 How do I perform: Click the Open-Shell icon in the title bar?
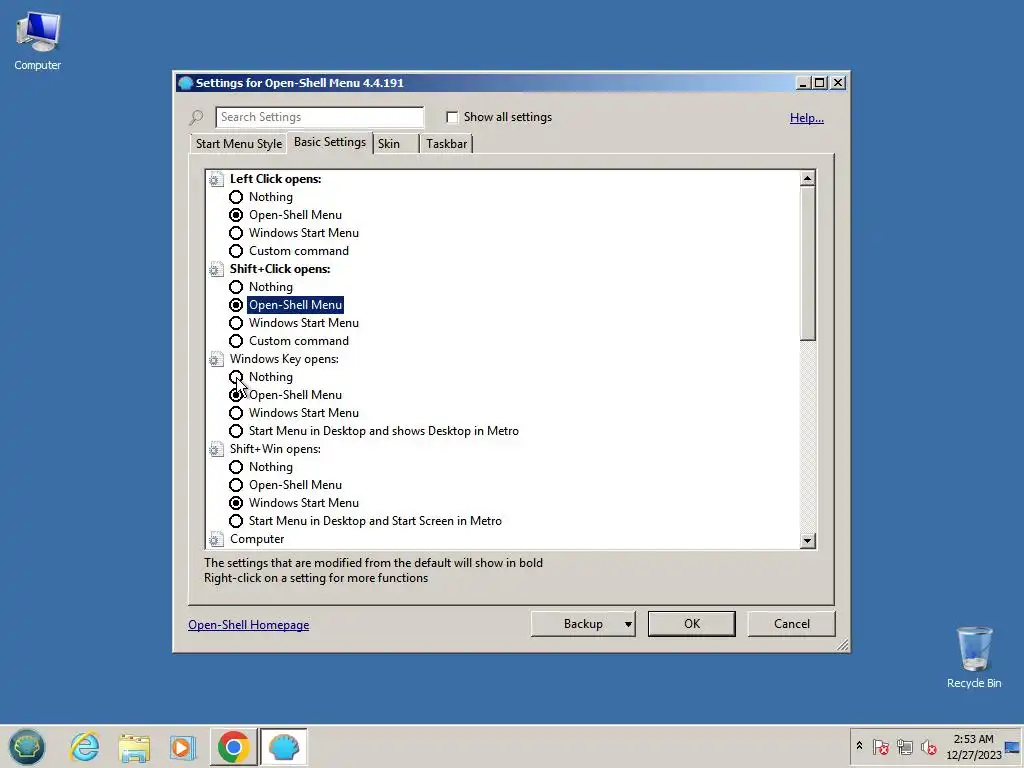(185, 83)
